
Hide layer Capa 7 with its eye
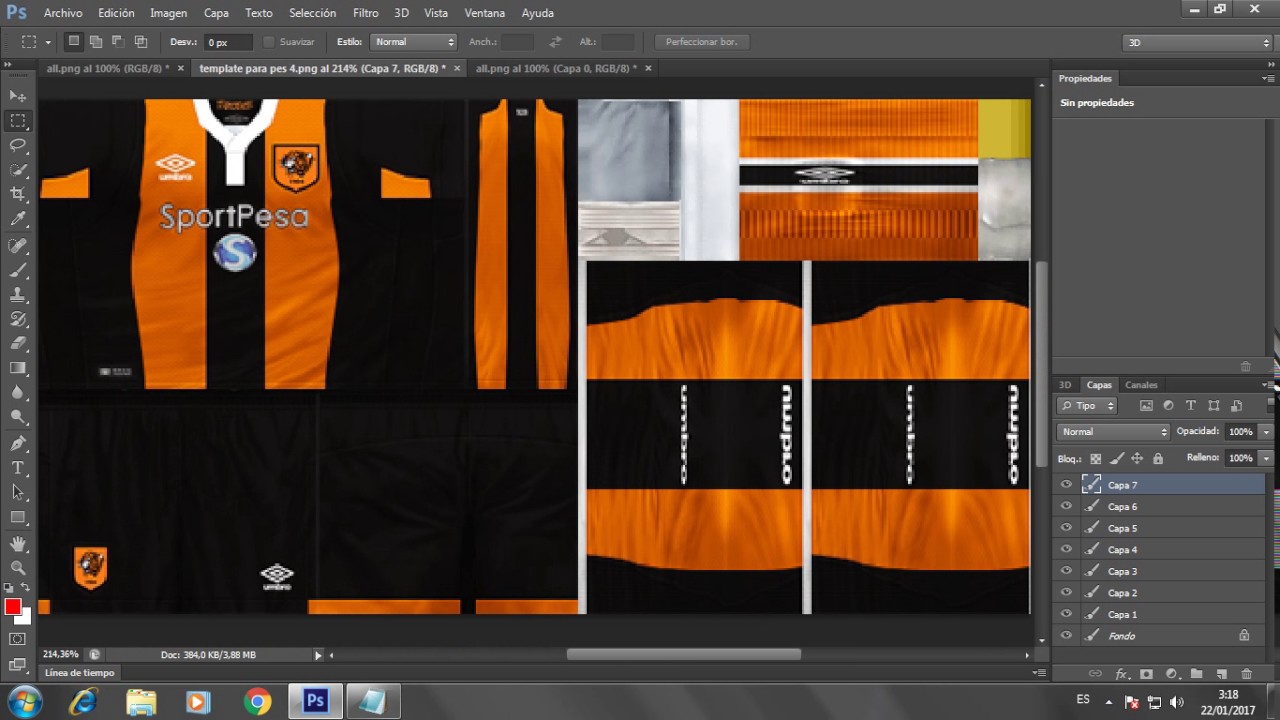pyautogui.click(x=1066, y=485)
